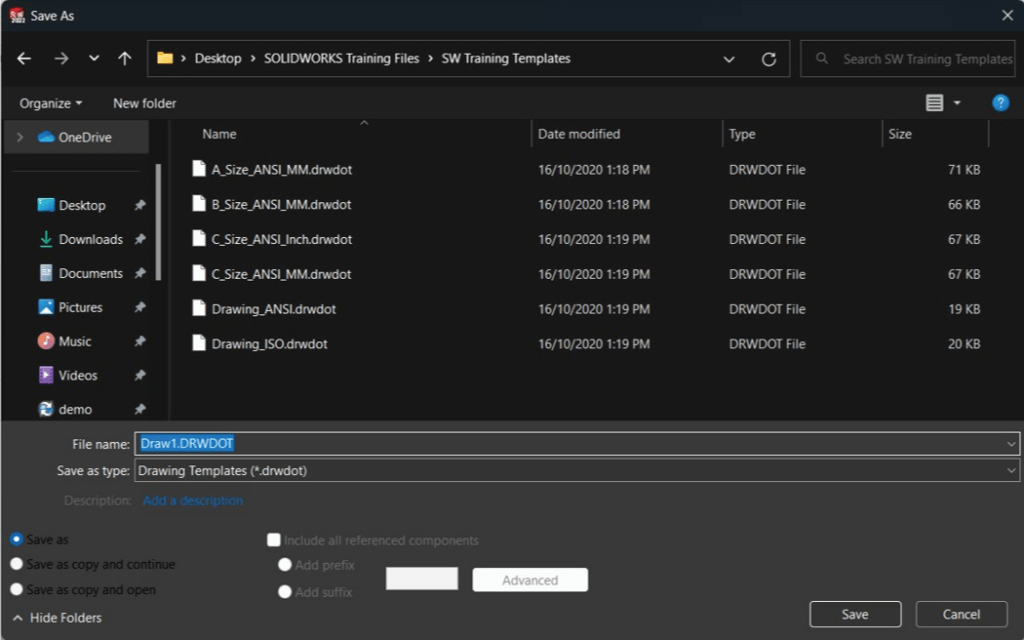
Task: Click the Save button
Action: tap(855, 614)
